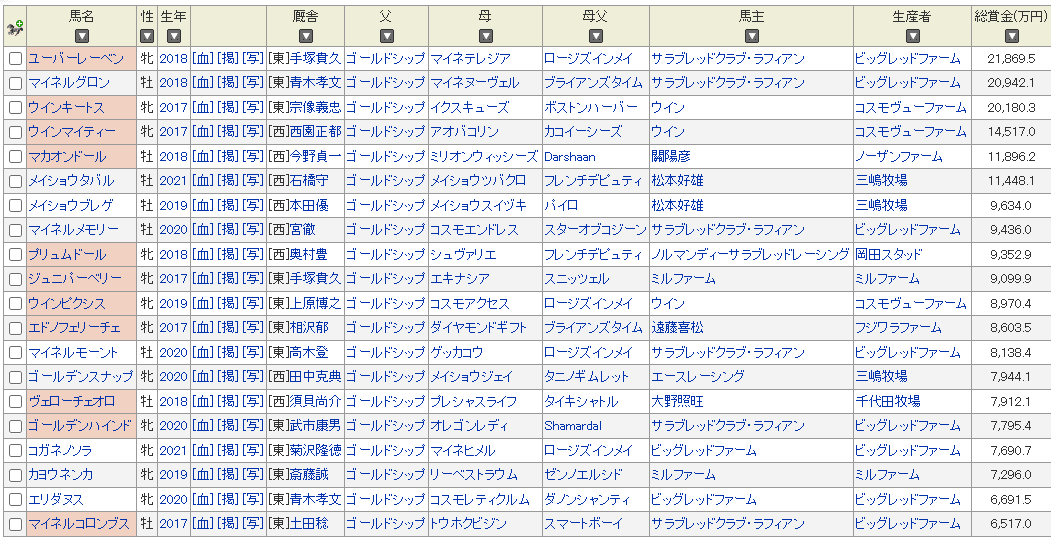Open birth year 2019 for ウインピクシス

coord(174,304)
